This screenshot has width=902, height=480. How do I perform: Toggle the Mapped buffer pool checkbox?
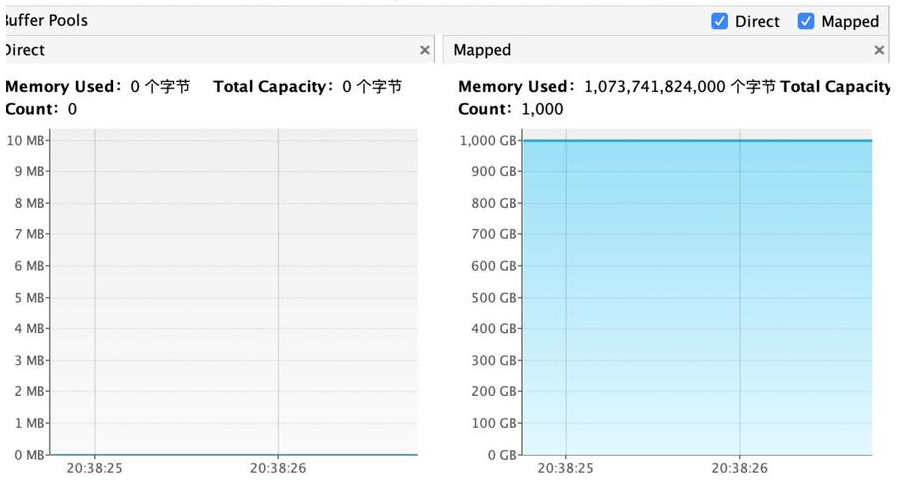(x=806, y=22)
